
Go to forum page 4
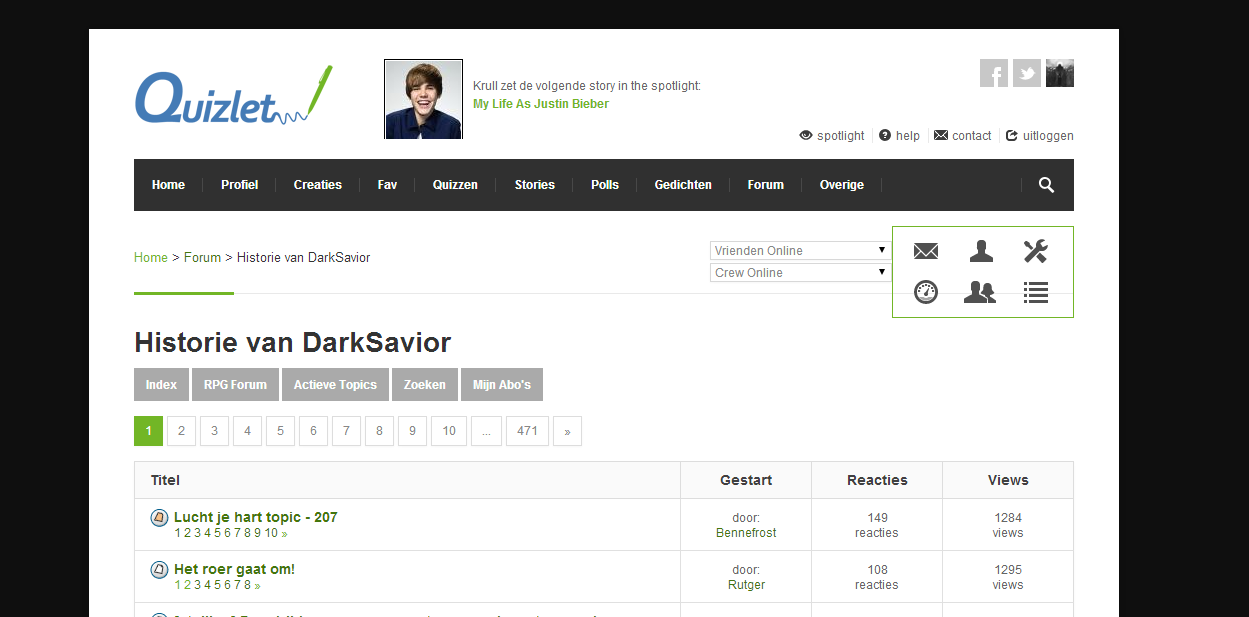pyautogui.click(x=247, y=431)
